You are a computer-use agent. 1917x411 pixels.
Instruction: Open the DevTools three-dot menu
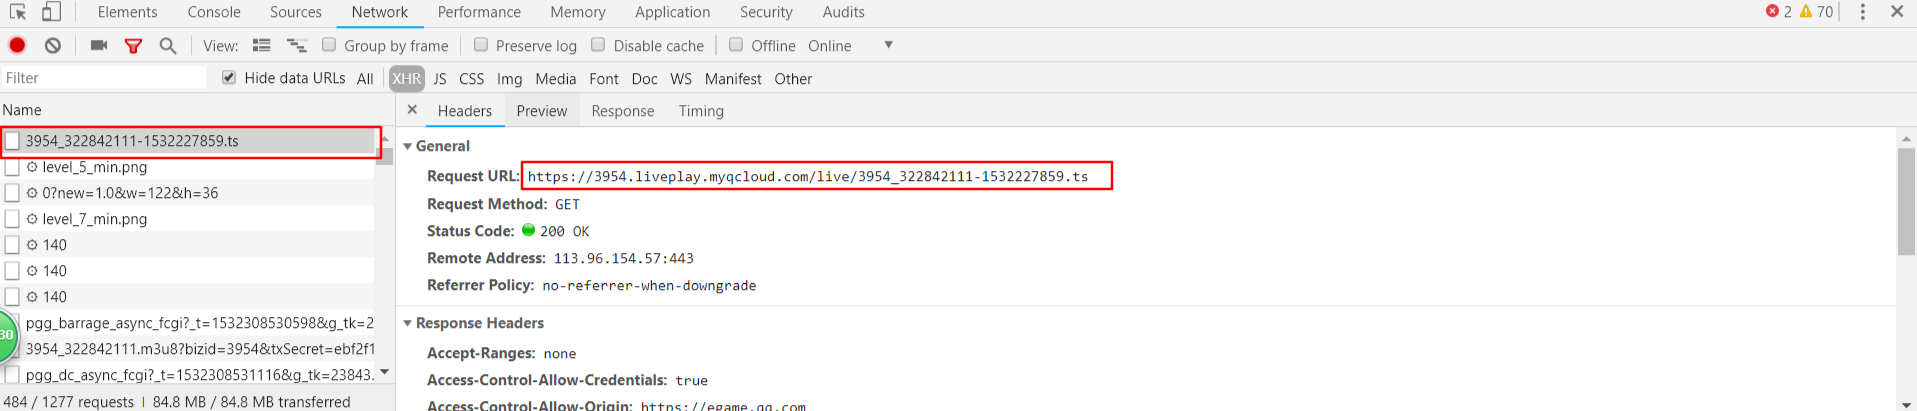coord(1862,12)
